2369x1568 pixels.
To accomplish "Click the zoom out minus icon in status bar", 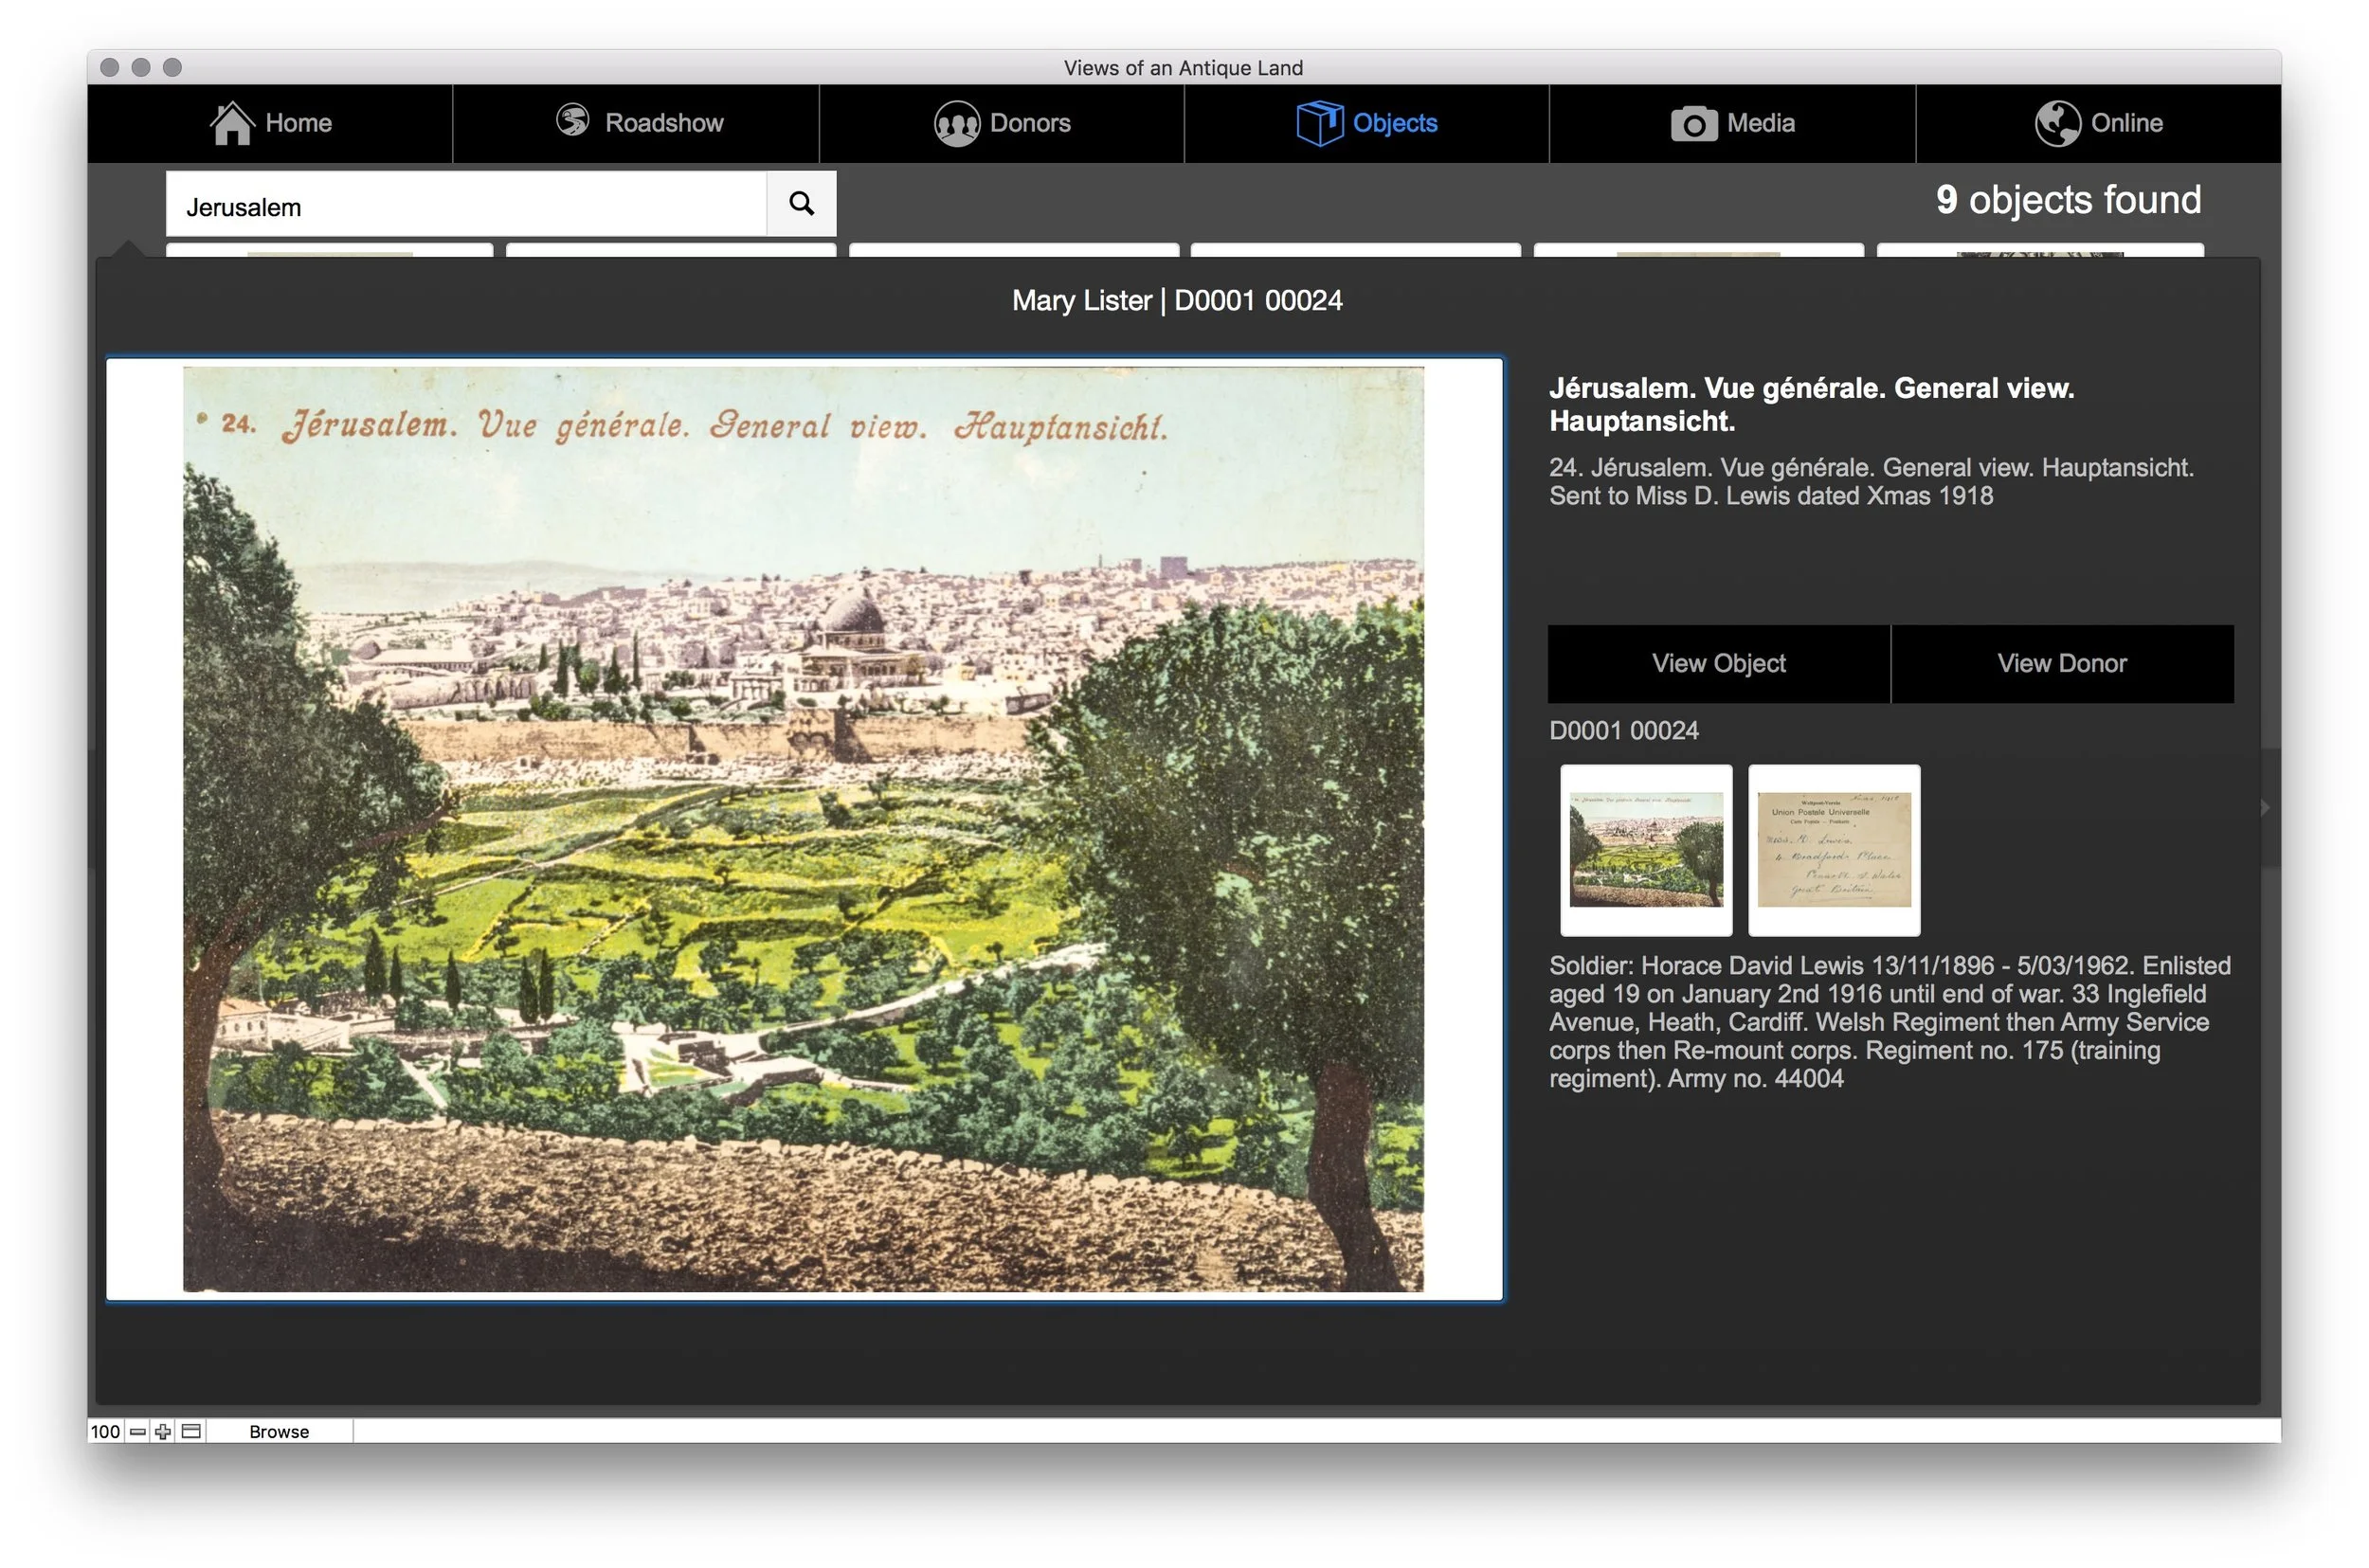I will coord(138,1431).
